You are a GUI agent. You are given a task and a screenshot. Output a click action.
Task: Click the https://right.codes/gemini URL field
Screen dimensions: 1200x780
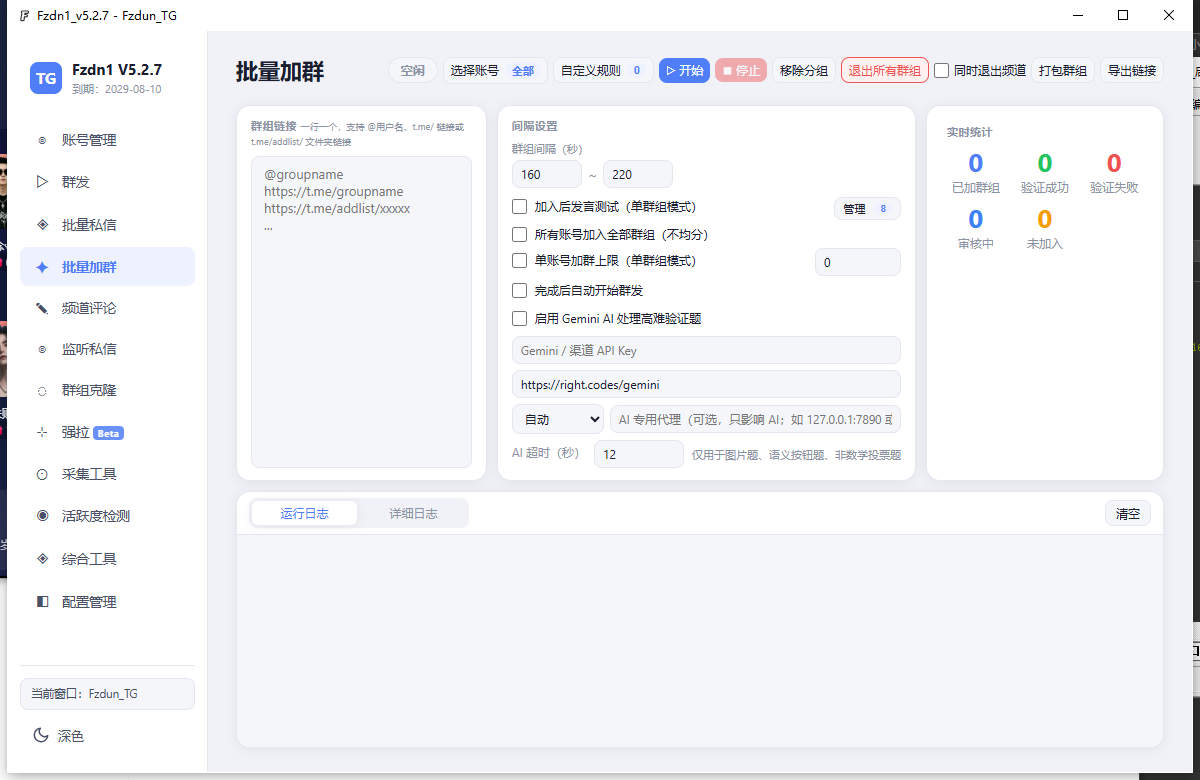[x=706, y=384]
